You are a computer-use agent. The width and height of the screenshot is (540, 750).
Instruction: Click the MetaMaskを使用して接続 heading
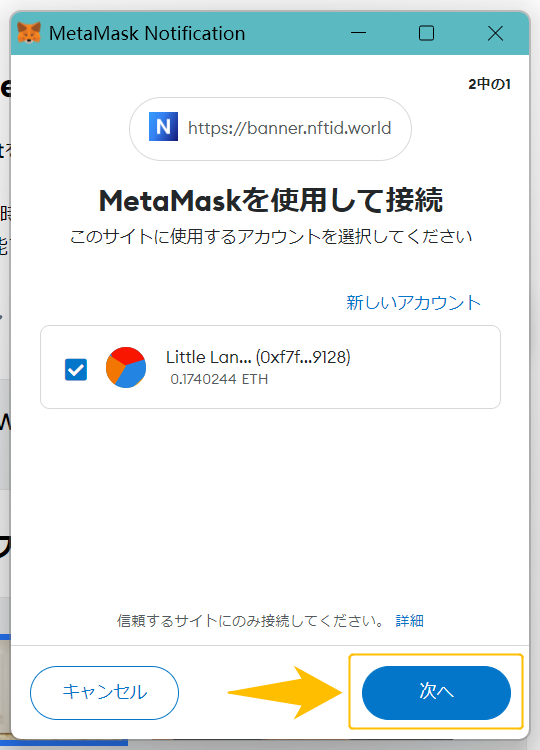(x=271, y=200)
